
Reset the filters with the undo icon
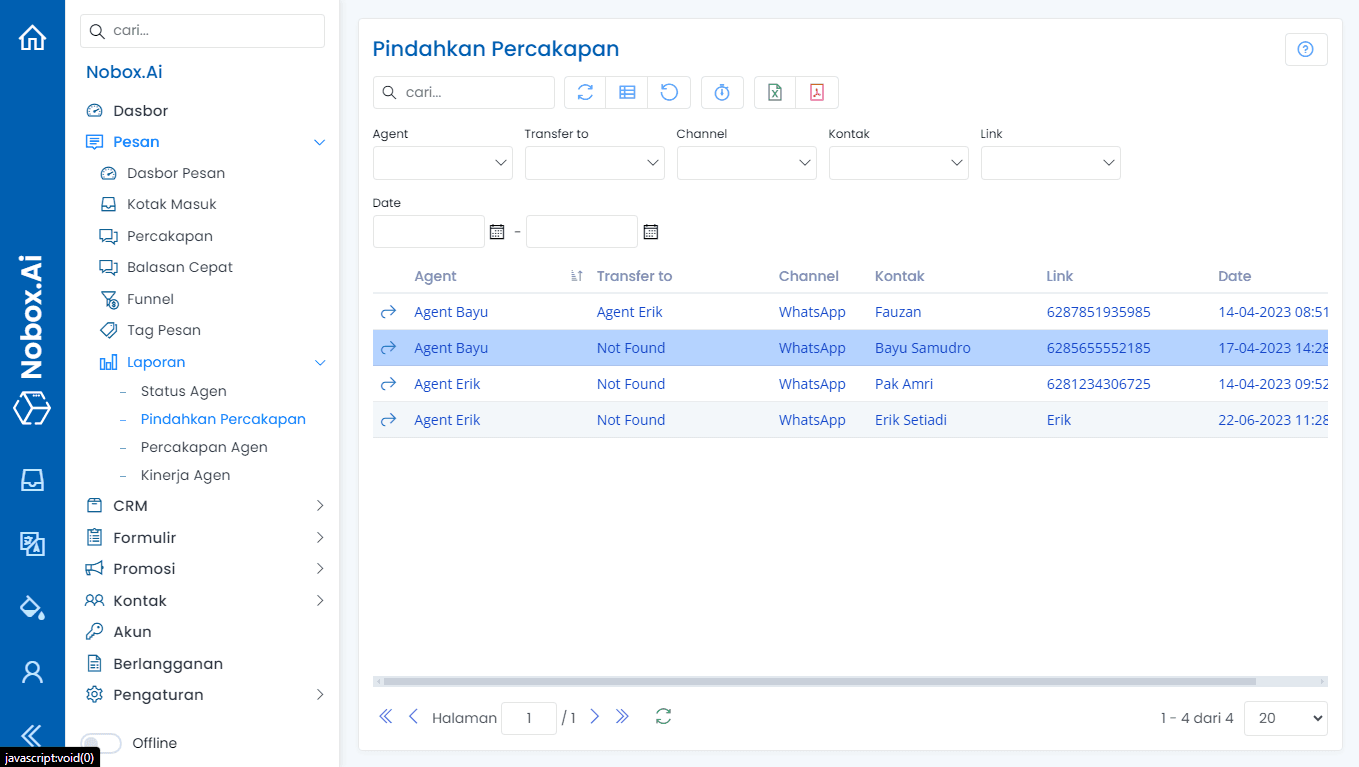[x=669, y=92]
